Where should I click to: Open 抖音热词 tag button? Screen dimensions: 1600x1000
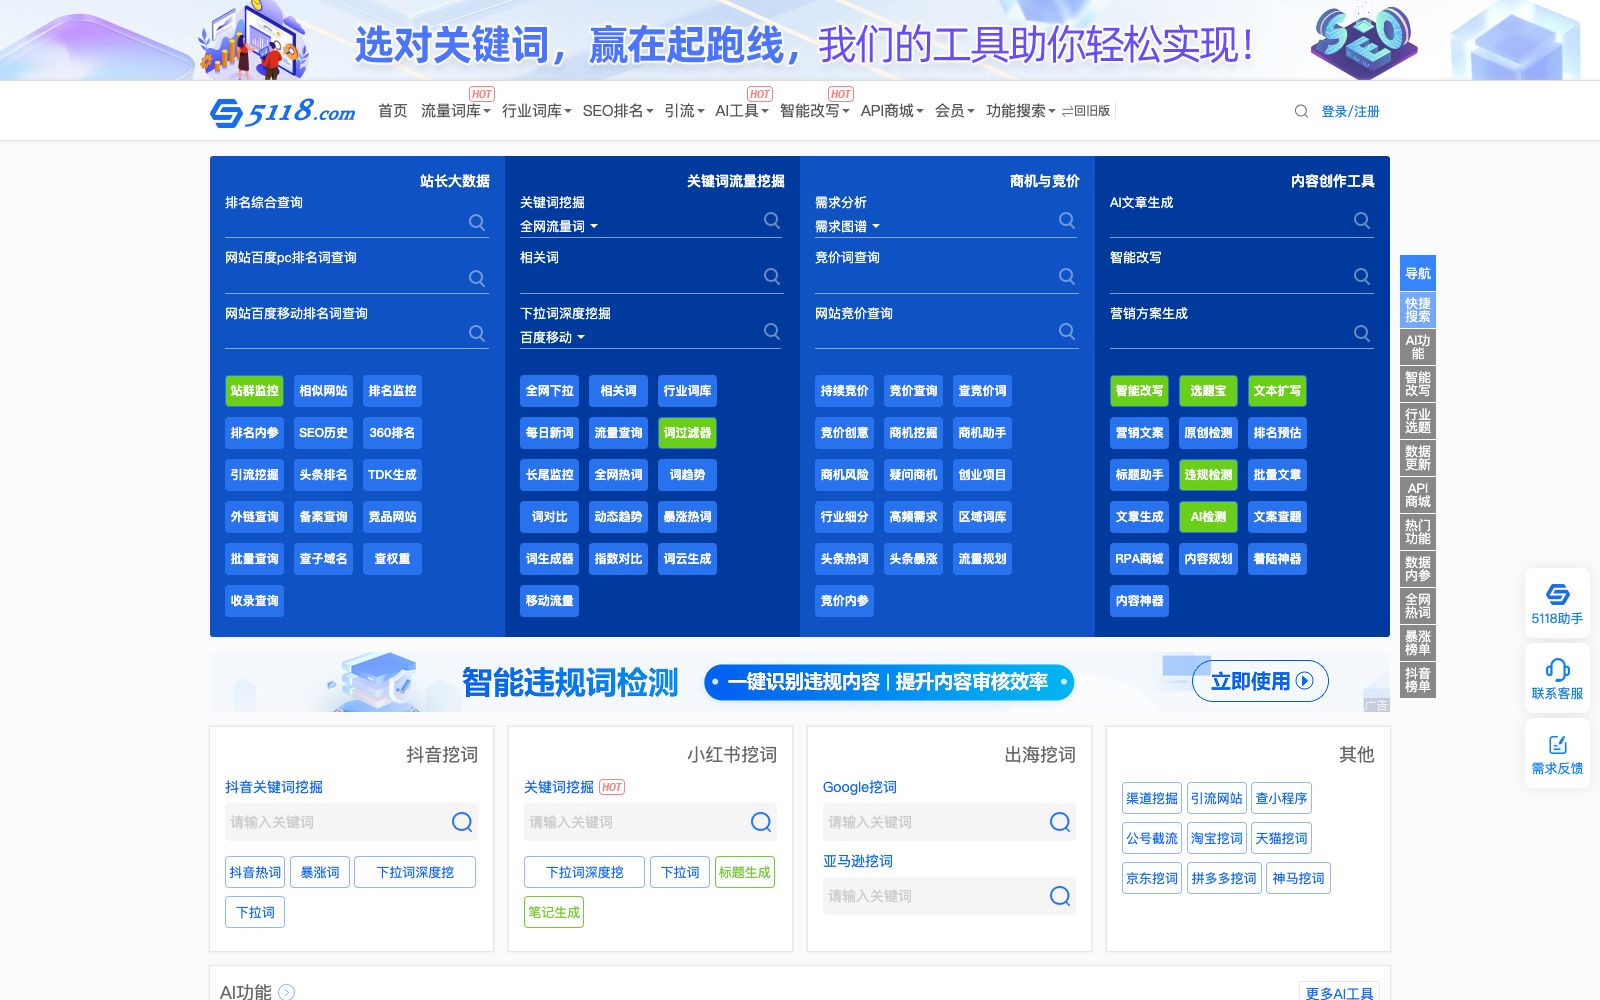click(x=255, y=872)
